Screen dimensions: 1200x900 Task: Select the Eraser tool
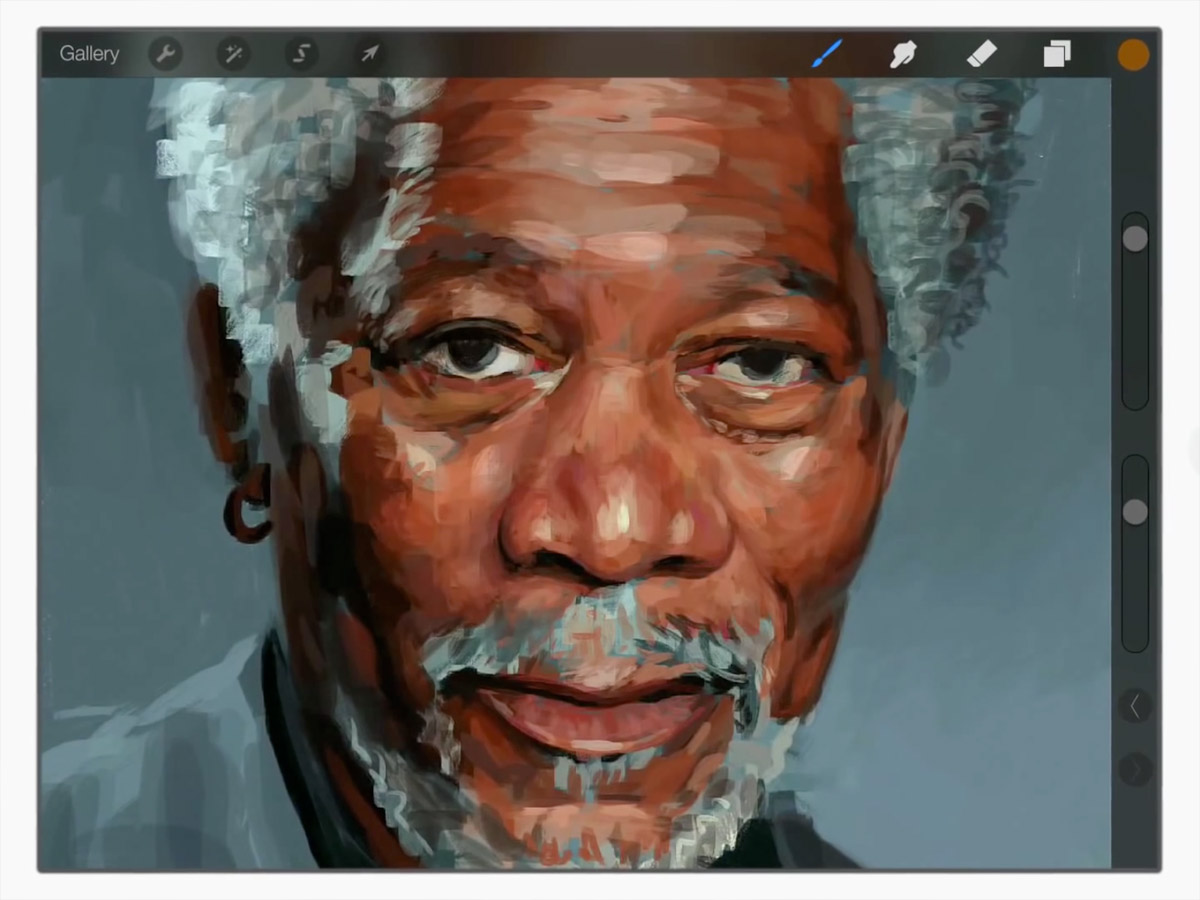982,54
